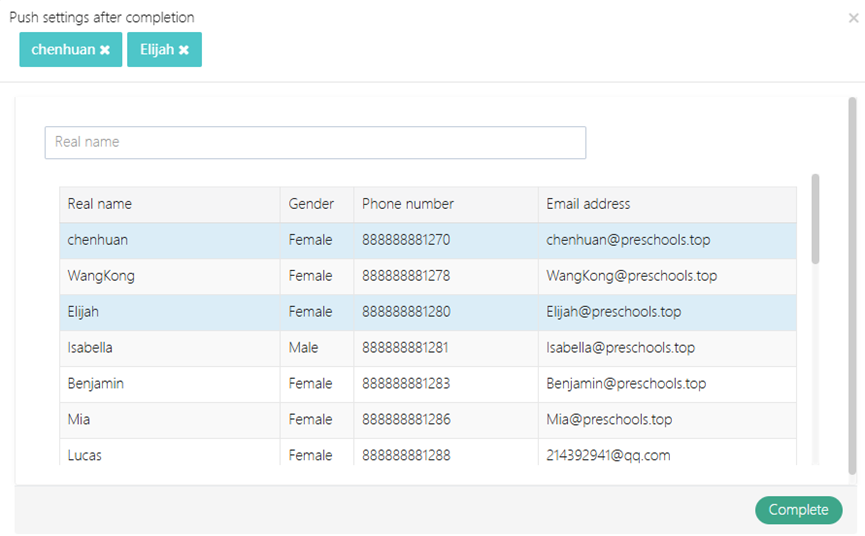Click email Benjamin@preschools.top
The height and width of the screenshot is (536, 865).
(626, 383)
